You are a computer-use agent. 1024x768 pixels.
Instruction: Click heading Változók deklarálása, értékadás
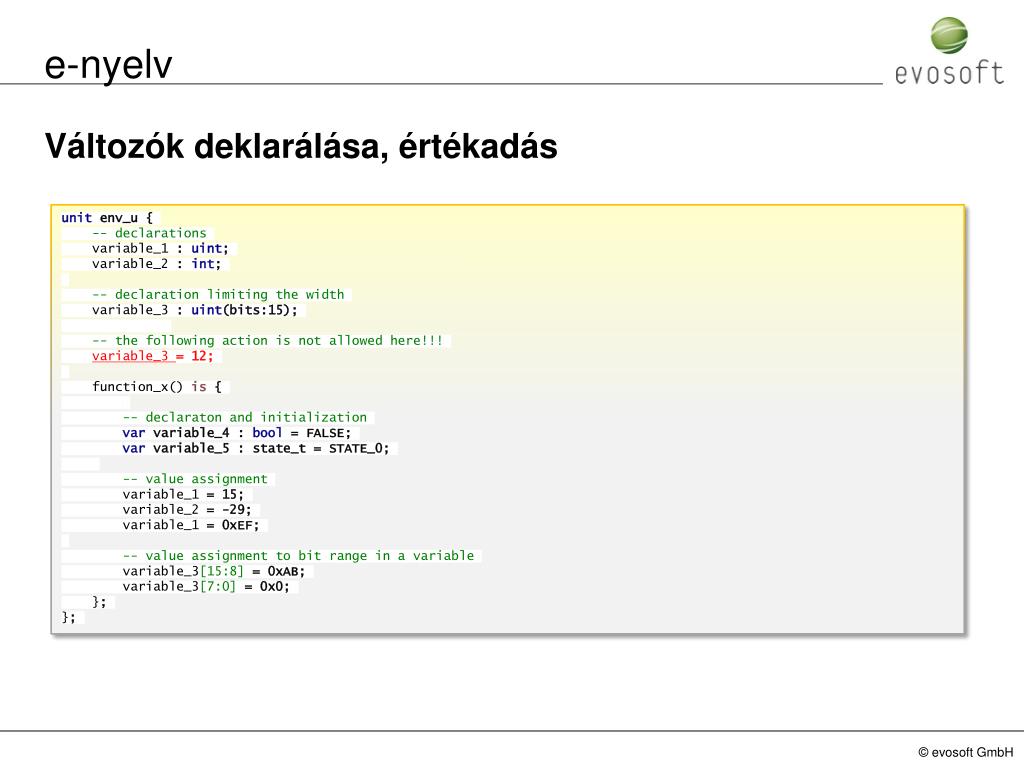301,146
